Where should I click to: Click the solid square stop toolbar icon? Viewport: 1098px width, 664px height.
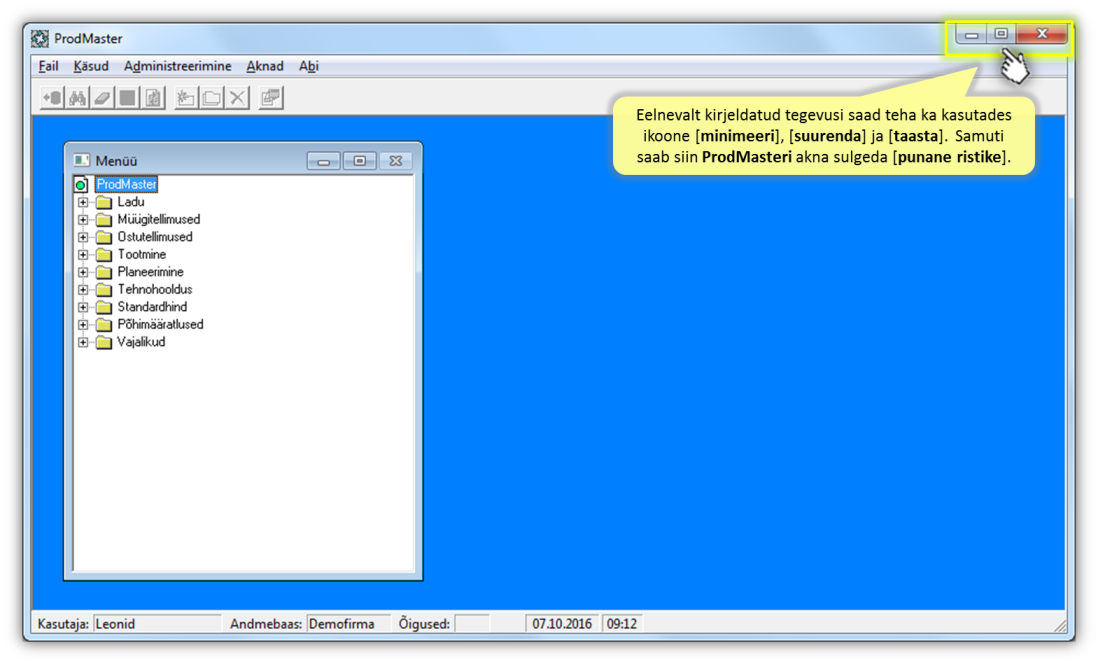click(x=127, y=97)
